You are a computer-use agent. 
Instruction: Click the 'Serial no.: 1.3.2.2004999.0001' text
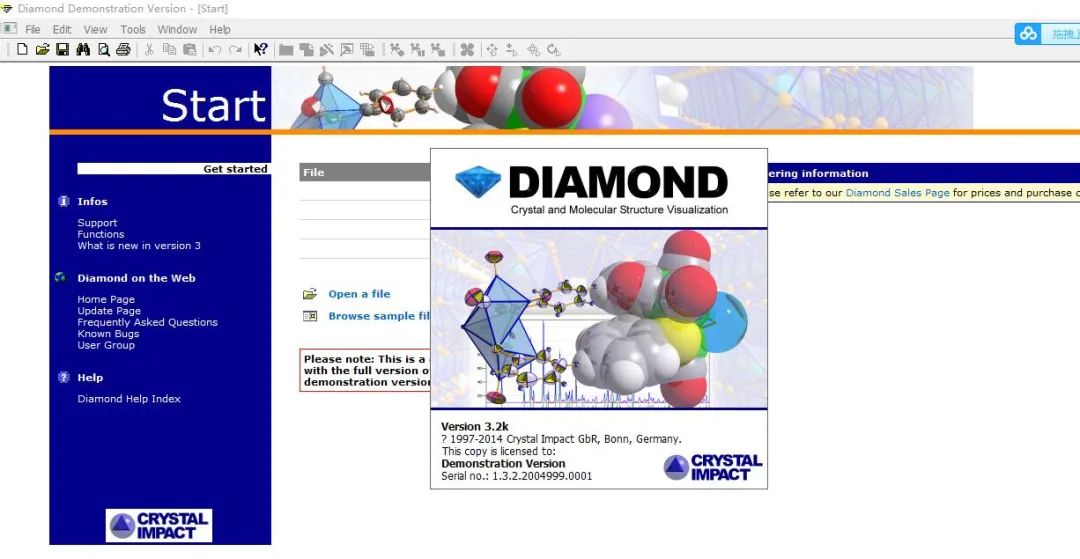517,476
